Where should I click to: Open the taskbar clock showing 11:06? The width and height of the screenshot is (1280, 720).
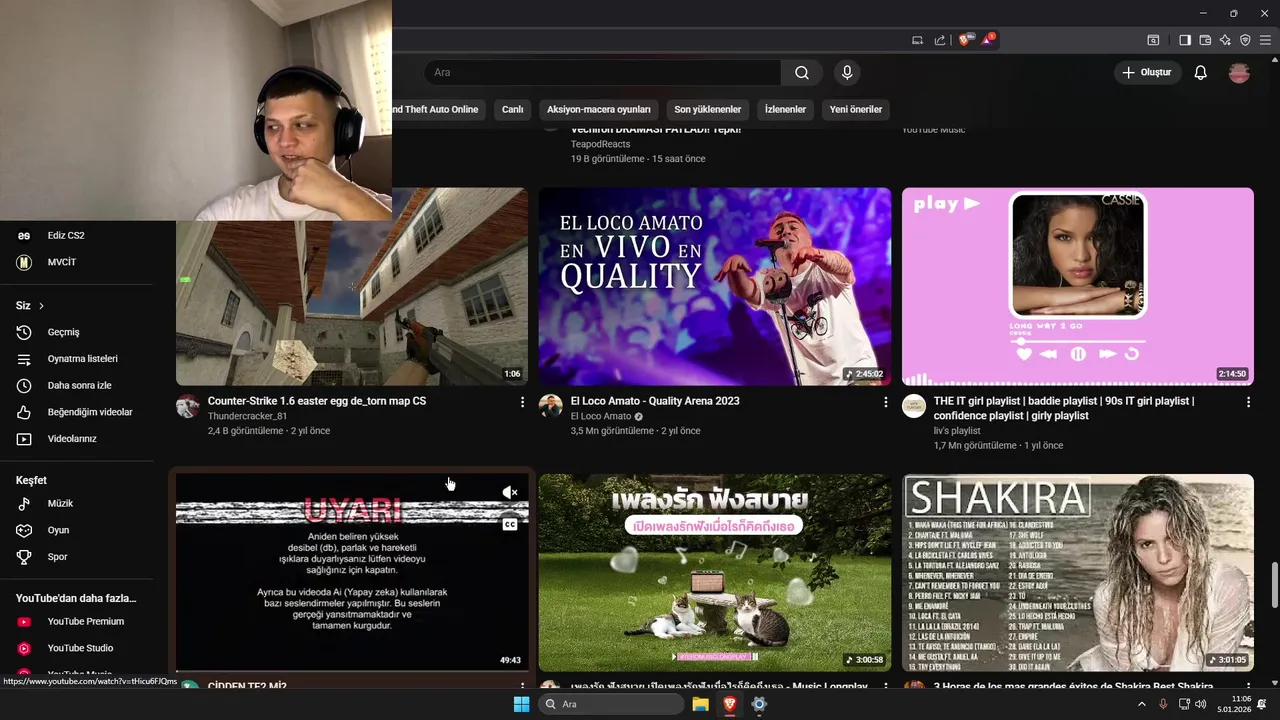tap(1233, 704)
